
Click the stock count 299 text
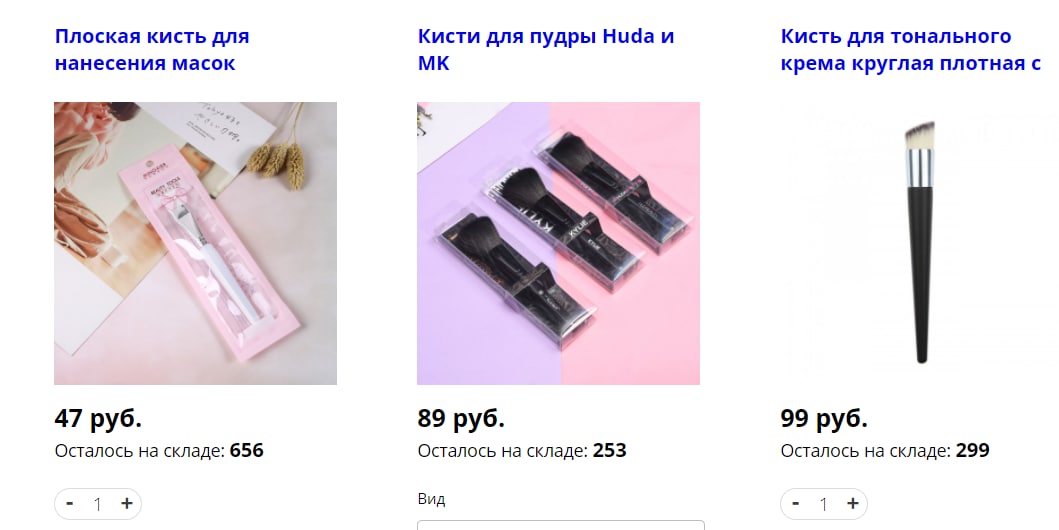point(973,450)
